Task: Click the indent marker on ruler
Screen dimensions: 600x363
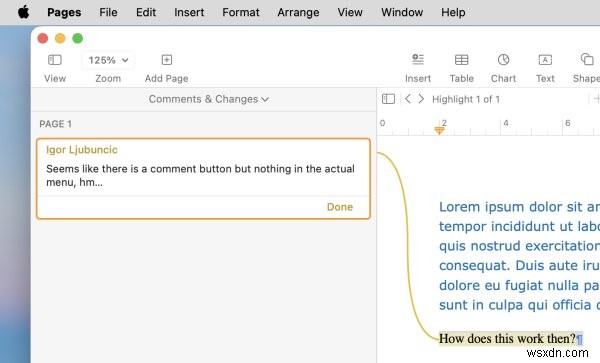Action: click(x=439, y=131)
